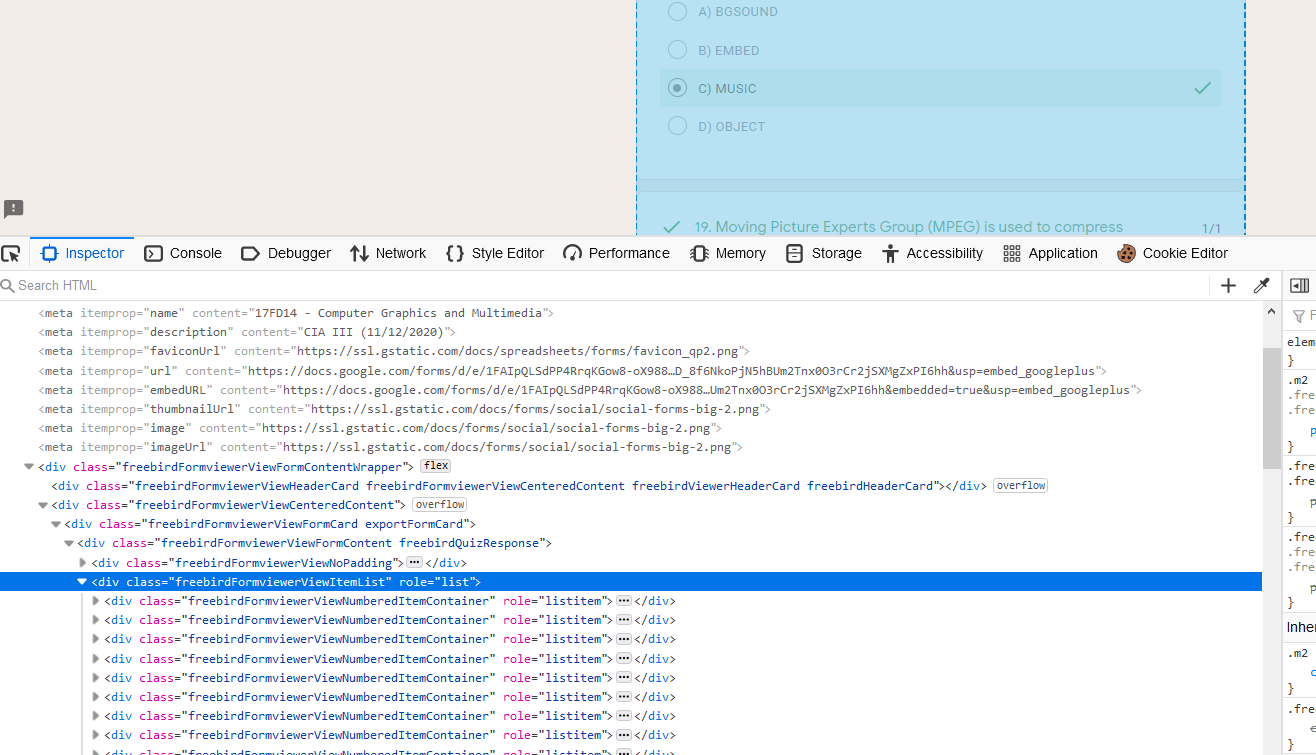Open the Accessibility tab
The width and height of the screenshot is (1316, 755).
click(932, 253)
